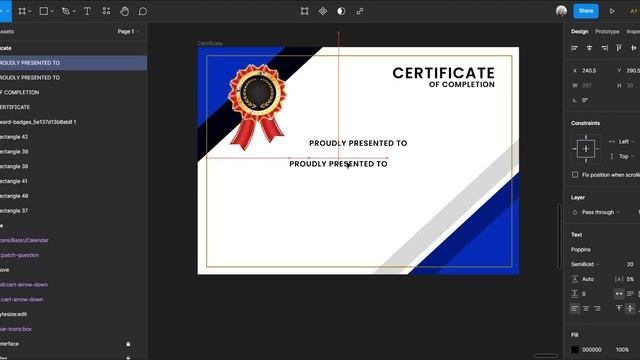Click line height Auto field
Viewport: 640px width, 360px height.
588,279
